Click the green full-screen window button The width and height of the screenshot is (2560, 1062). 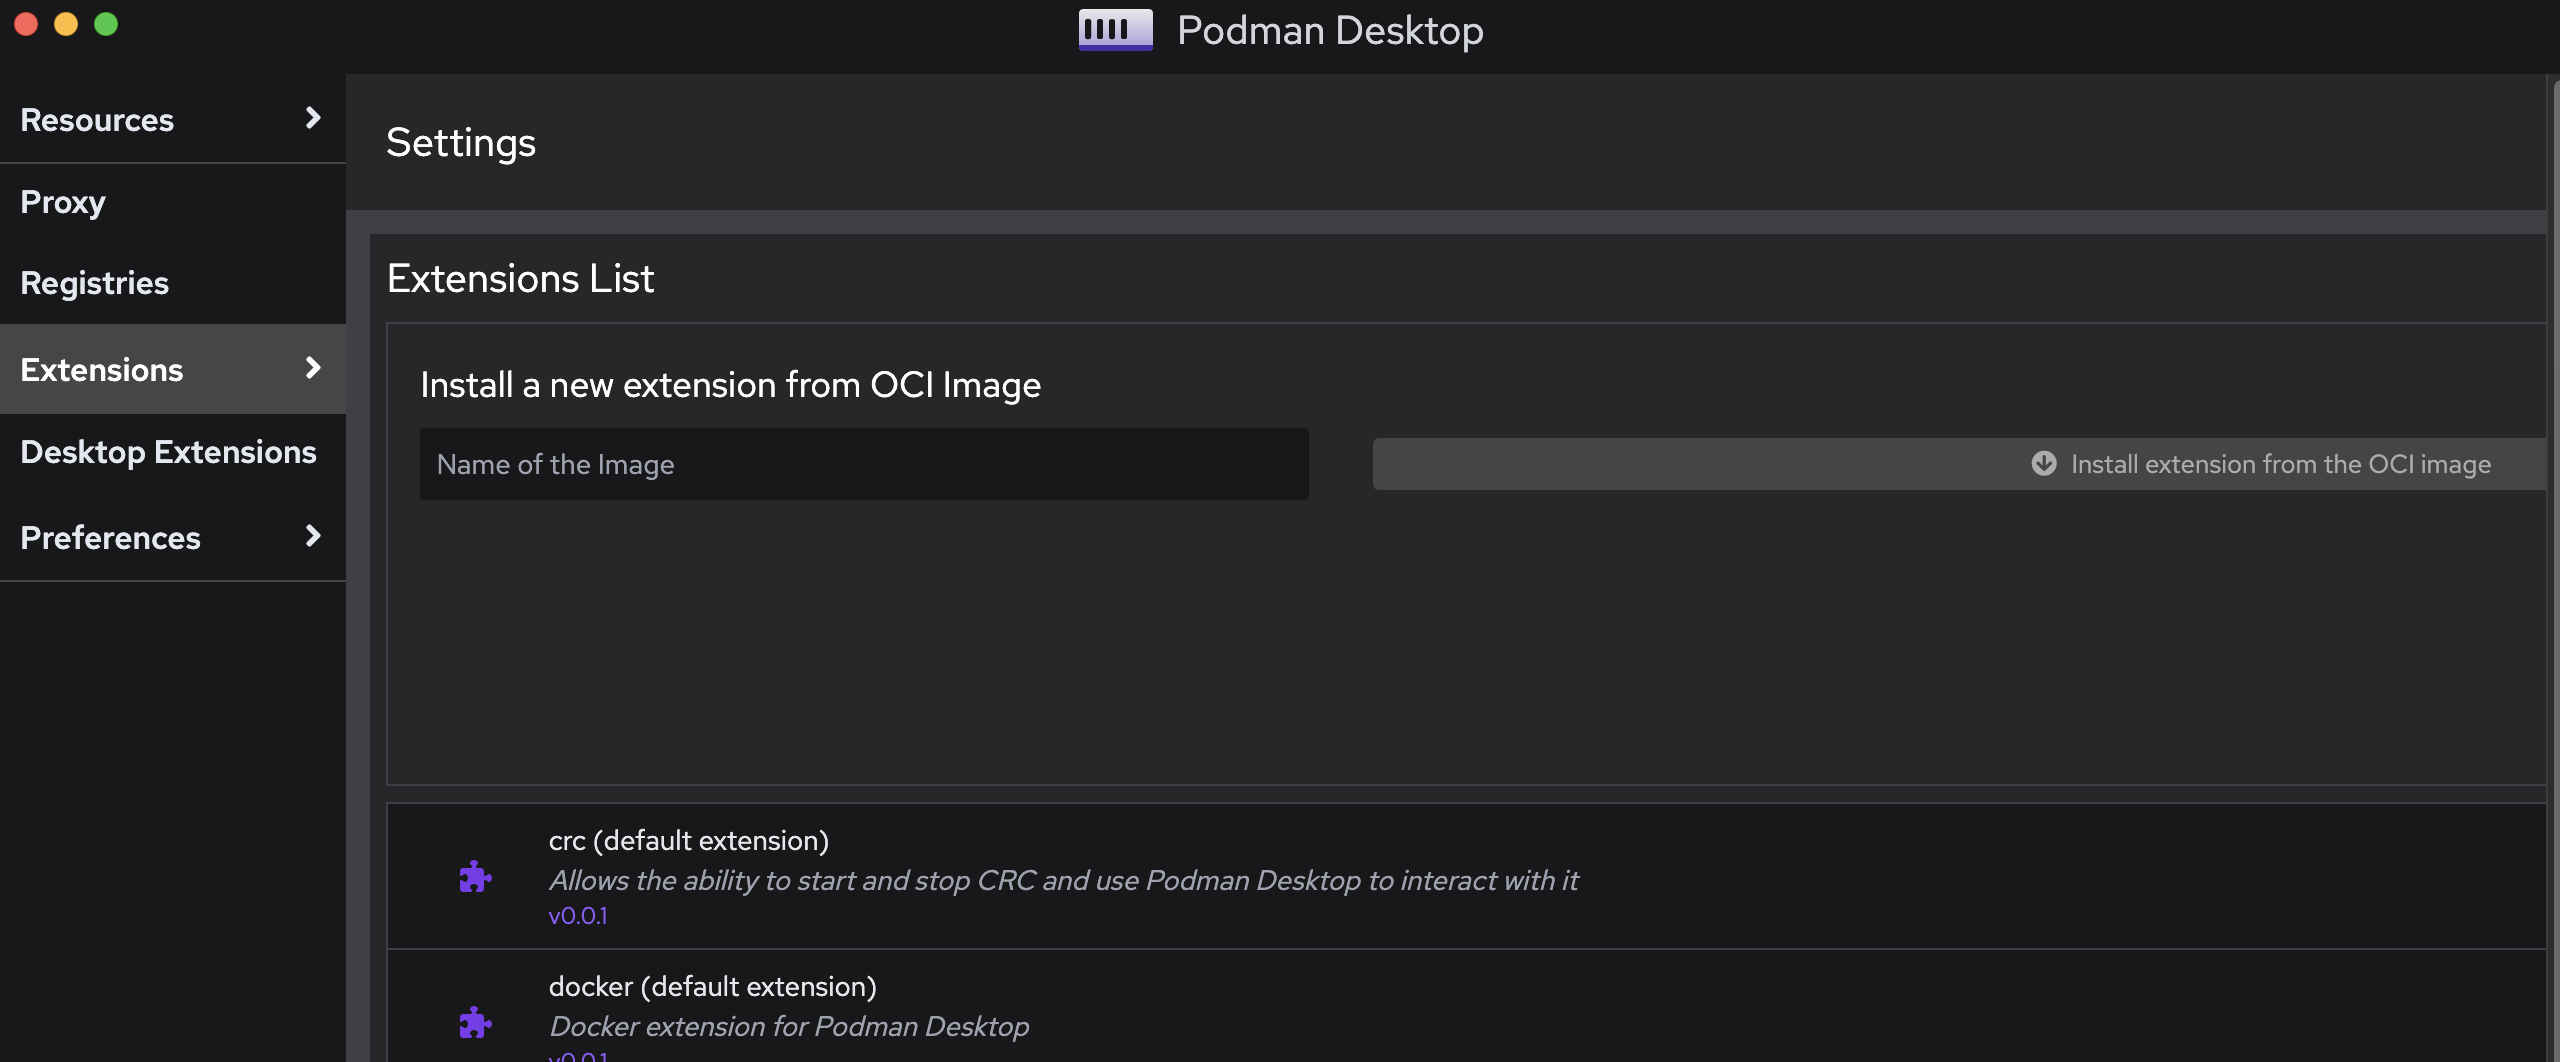106,23
